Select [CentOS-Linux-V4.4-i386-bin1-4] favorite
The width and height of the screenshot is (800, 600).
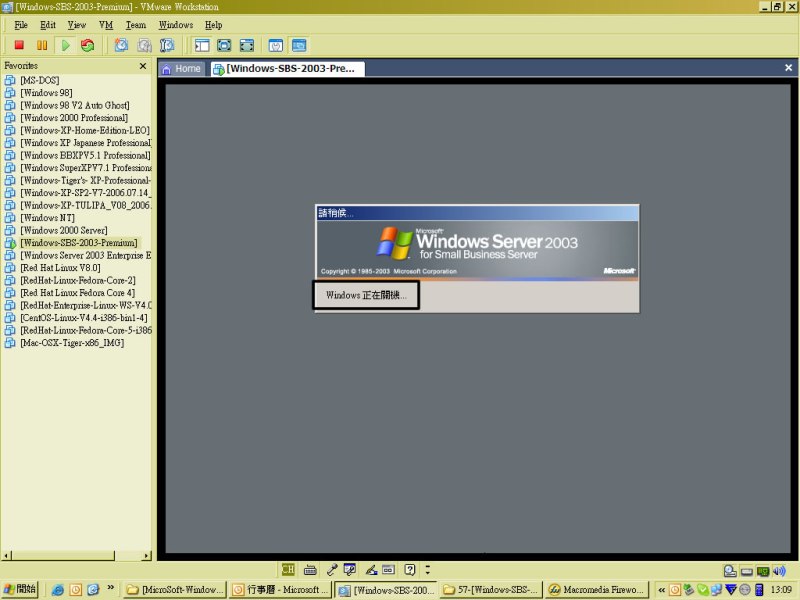click(x=84, y=318)
